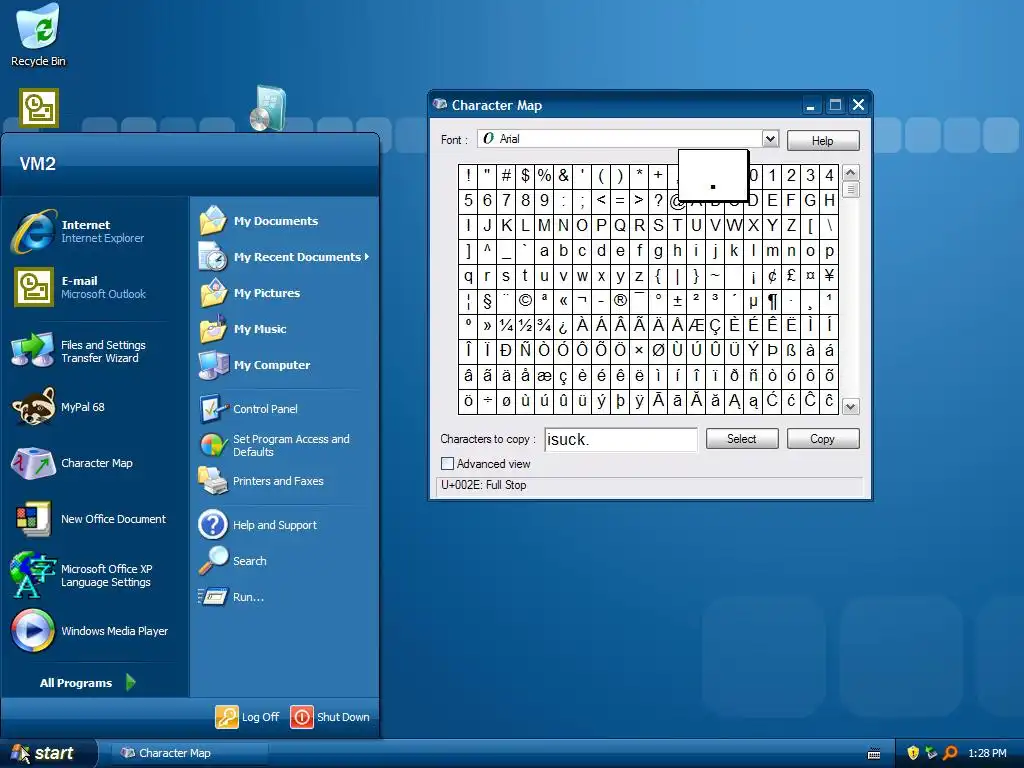1024x768 pixels.
Task: Select the ½ fraction character
Action: [525, 325]
